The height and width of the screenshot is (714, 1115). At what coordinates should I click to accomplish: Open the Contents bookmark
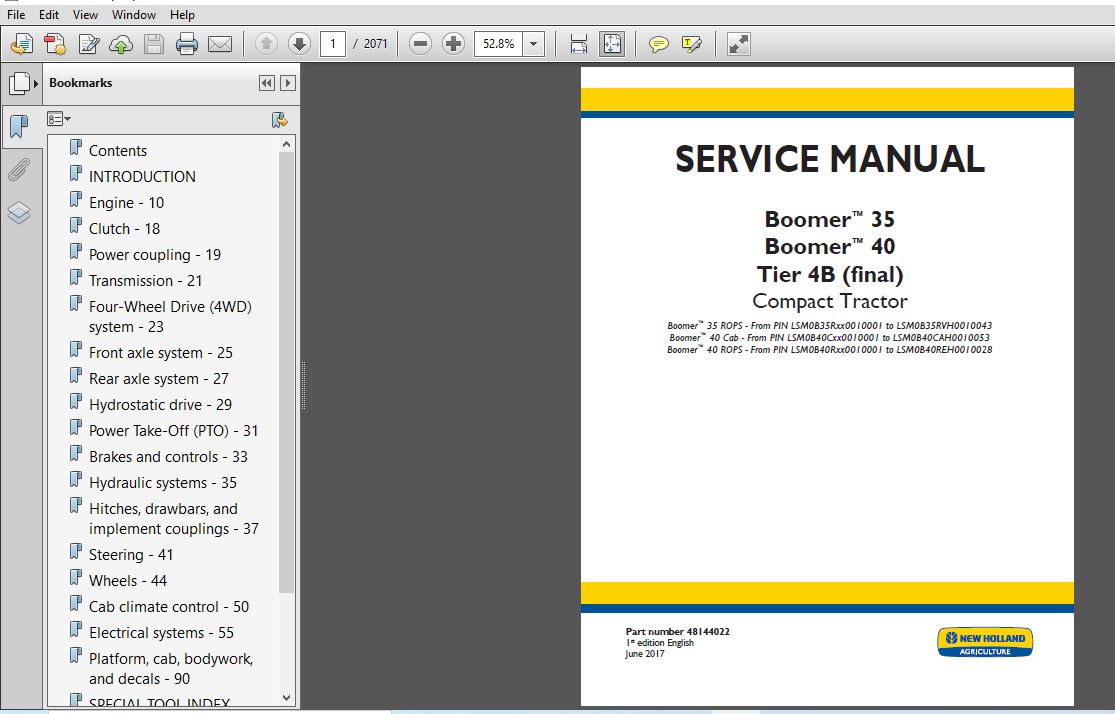point(117,151)
